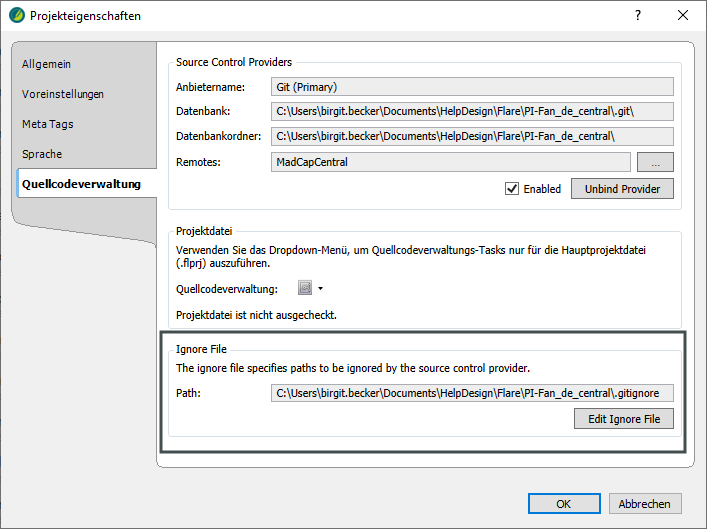The width and height of the screenshot is (707, 529).
Task: Select the Quellcodeverwaltung tab
Action: coord(82,184)
